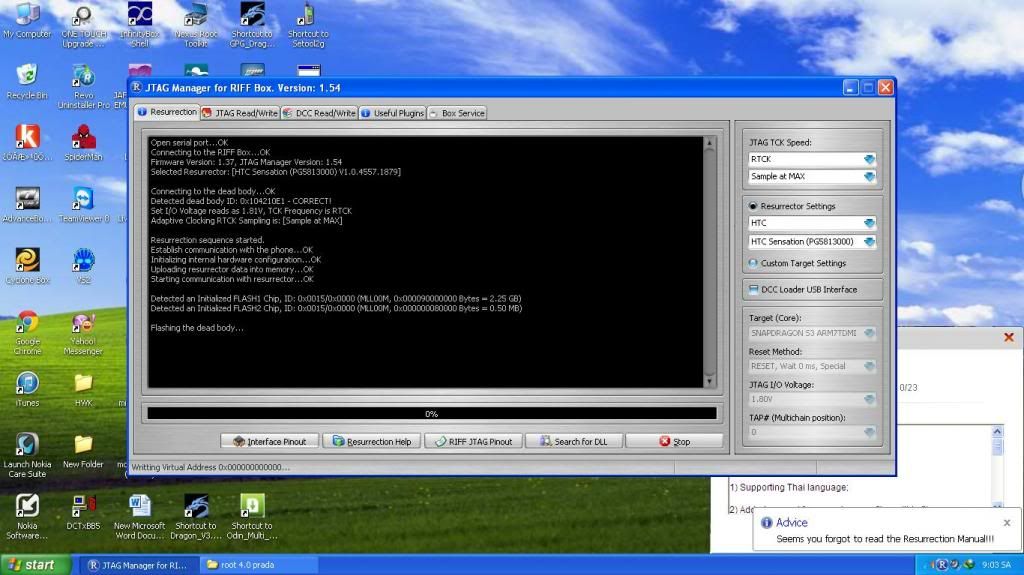The width and height of the screenshot is (1024, 575).
Task: Click the Resurrection Help button
Action: coord(372,442)
